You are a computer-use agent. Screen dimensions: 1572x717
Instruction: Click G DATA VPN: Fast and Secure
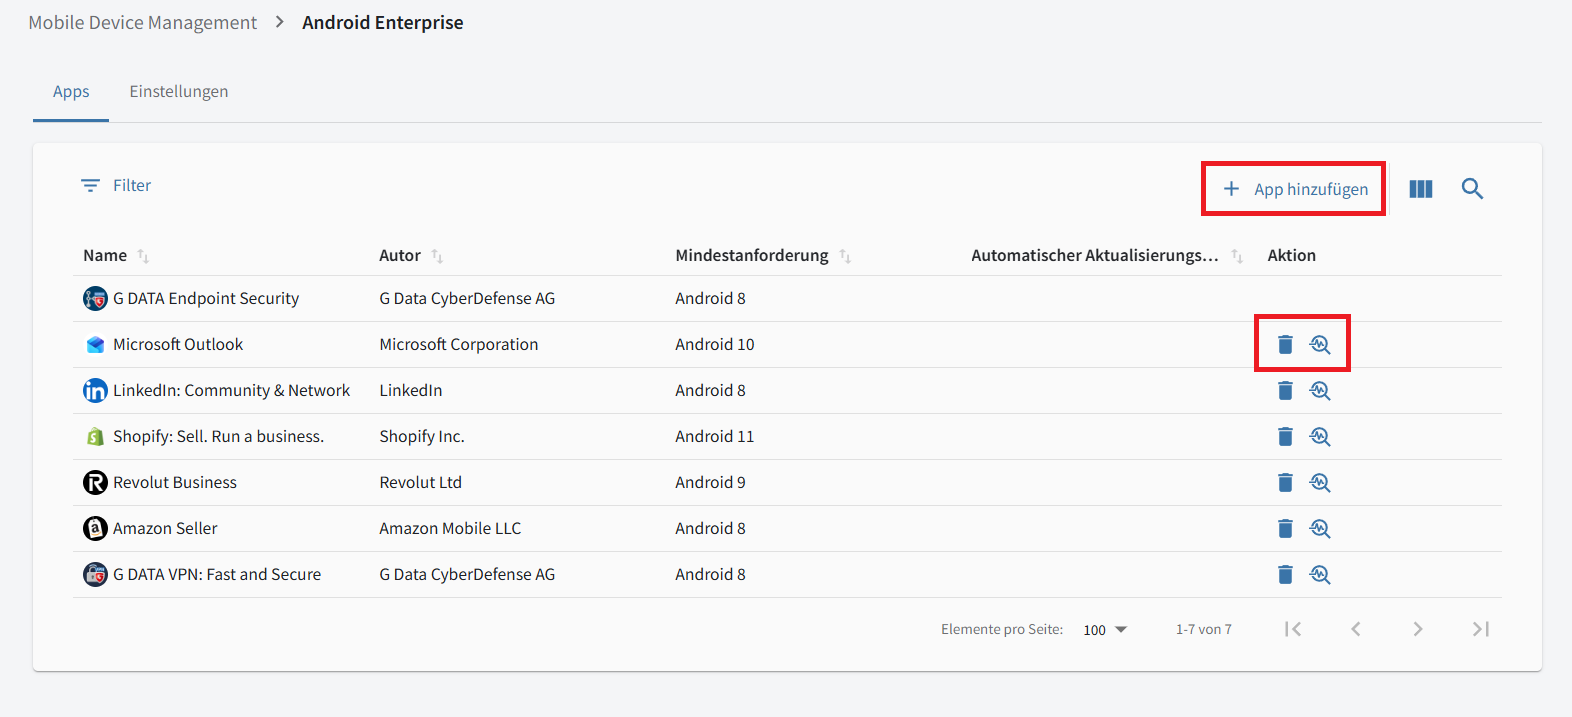(x=217, y=575)
